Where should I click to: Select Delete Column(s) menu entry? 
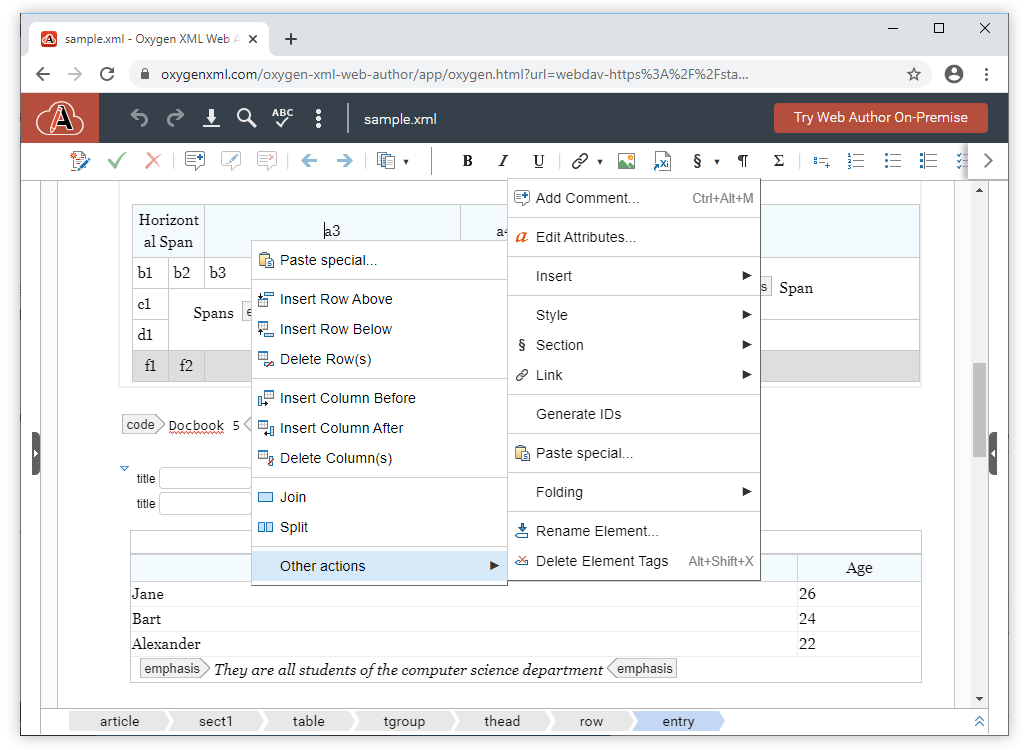point(379,458)
